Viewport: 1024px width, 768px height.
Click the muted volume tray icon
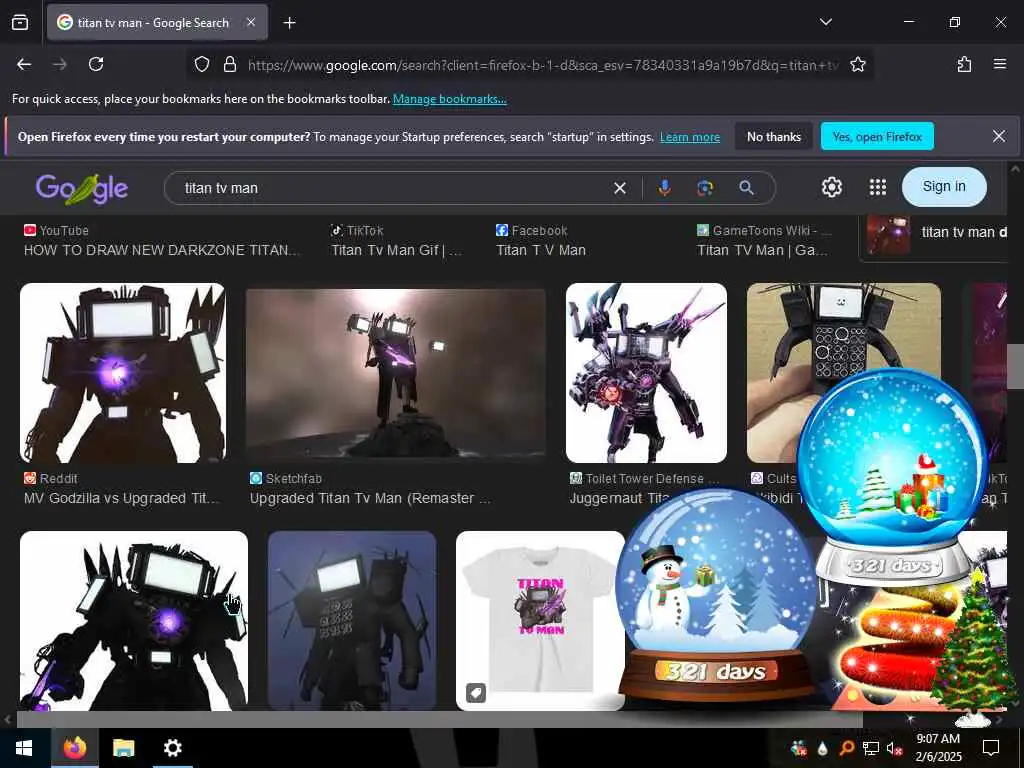(895, 748)
